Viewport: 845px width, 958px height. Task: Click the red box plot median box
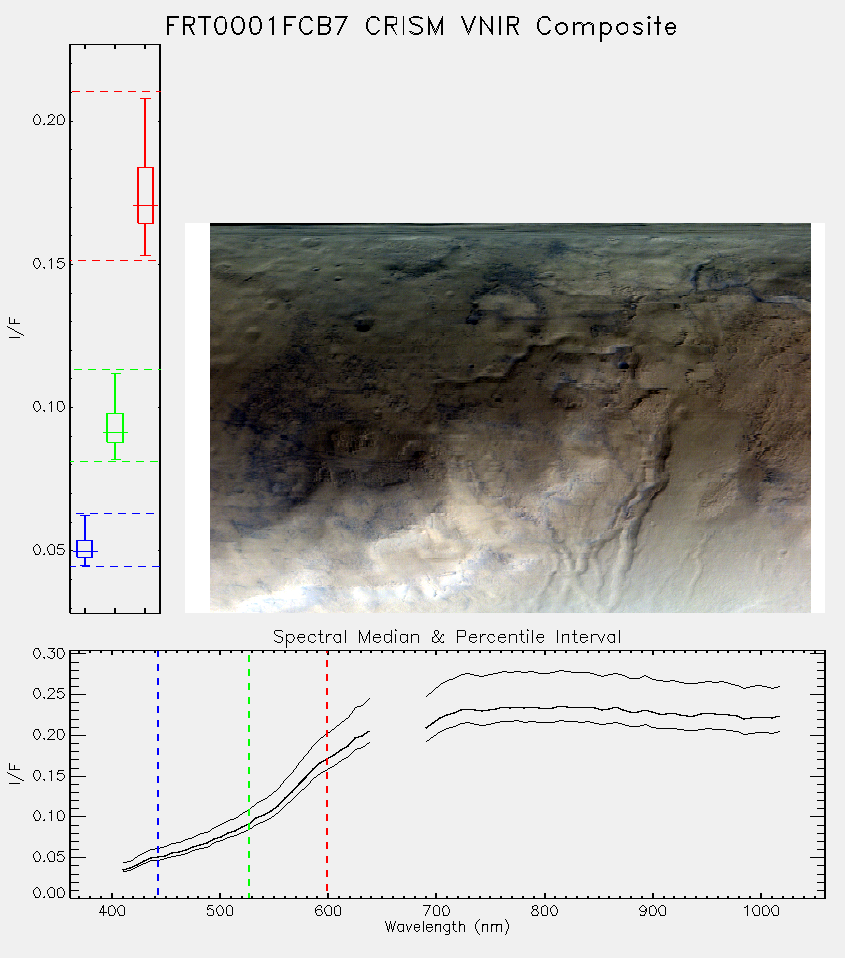pyautogui.click(x=145, y=196)
